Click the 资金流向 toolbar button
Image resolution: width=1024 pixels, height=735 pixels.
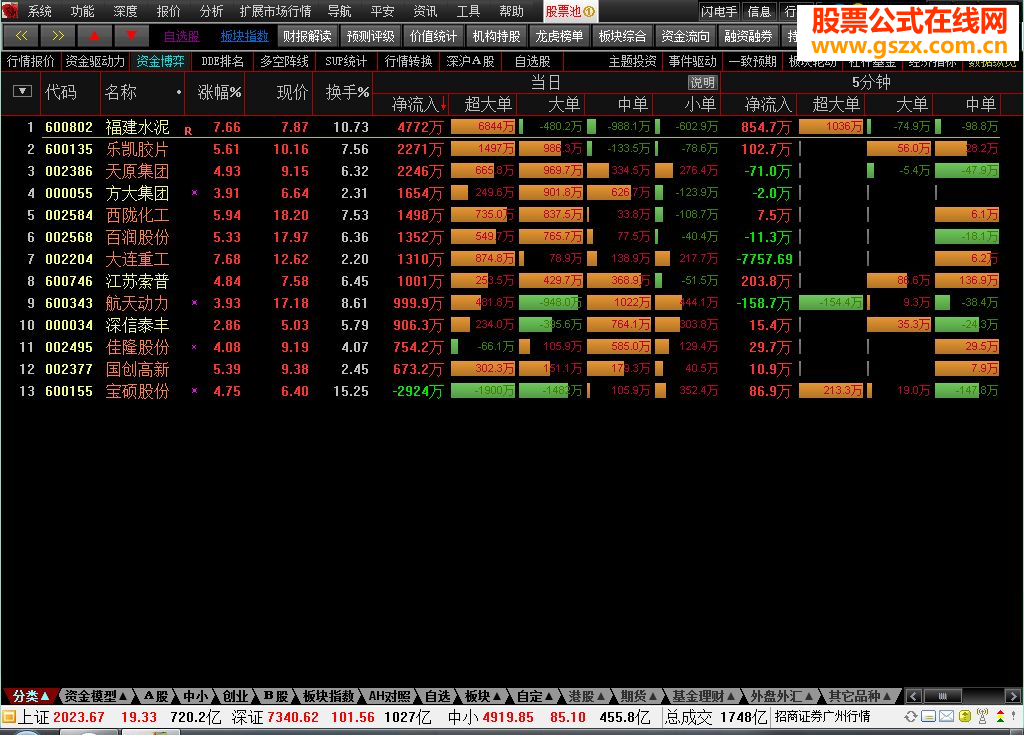pos(685,36)
